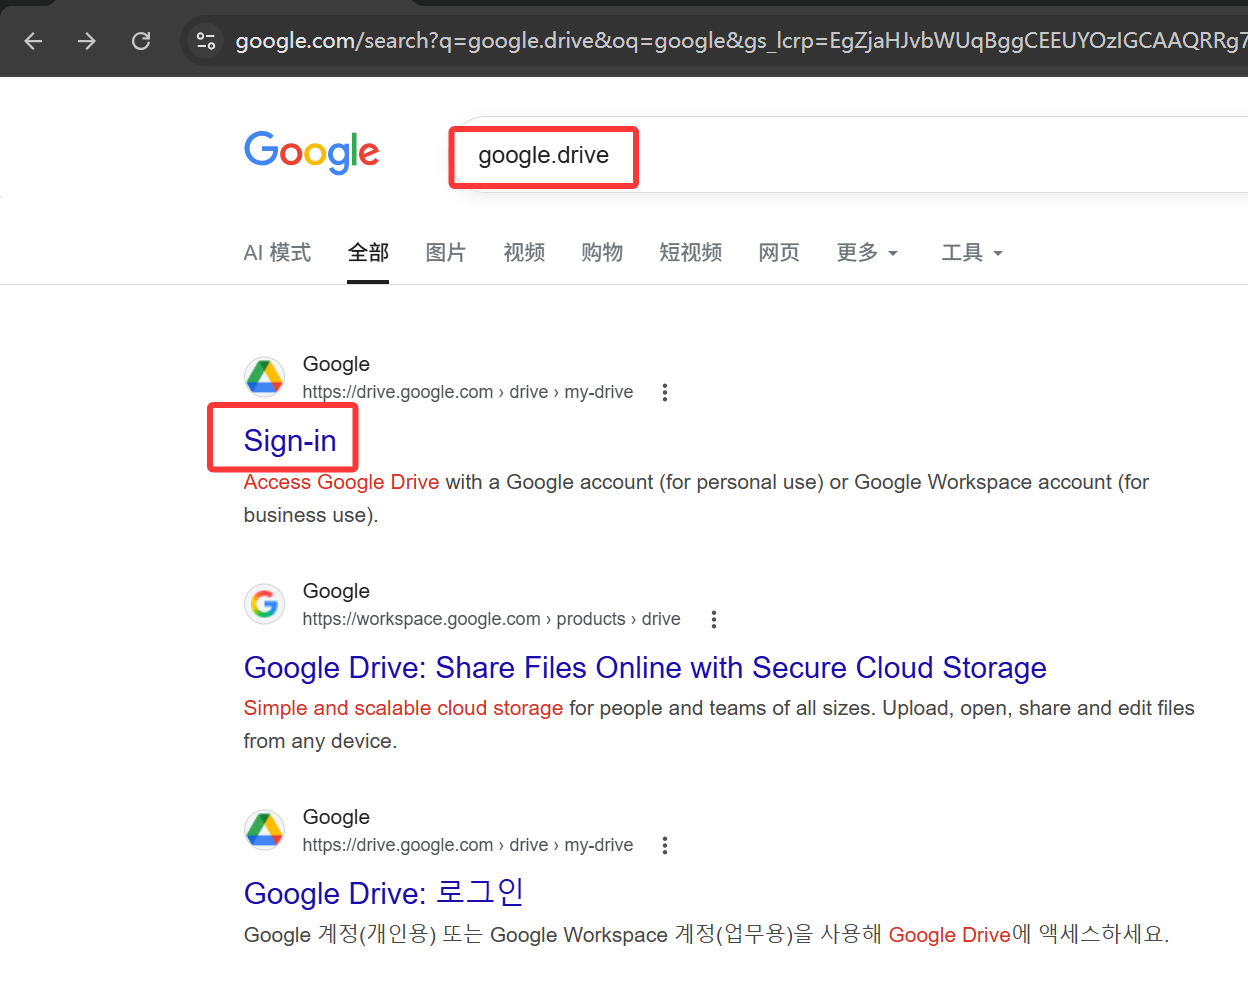Switch to the 图片 tab
The image size is (1248, 996).
coord(446,253)
